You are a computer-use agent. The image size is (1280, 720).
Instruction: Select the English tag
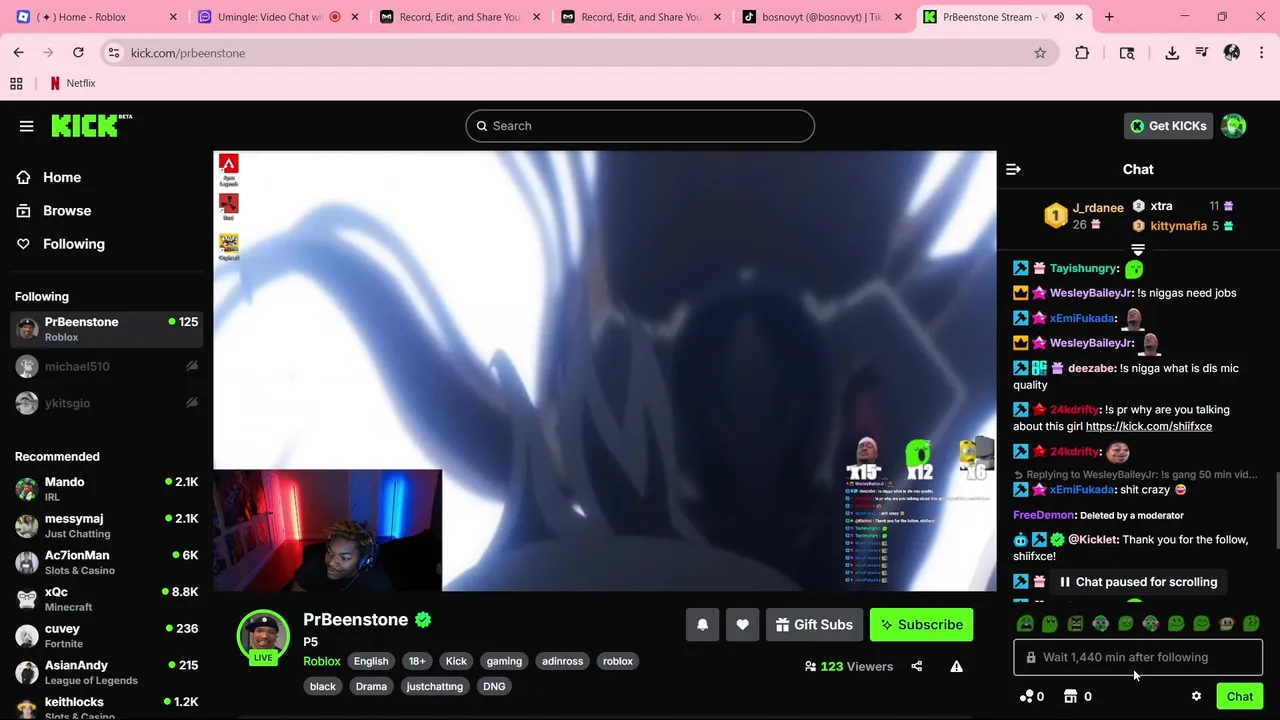point(371,661)
